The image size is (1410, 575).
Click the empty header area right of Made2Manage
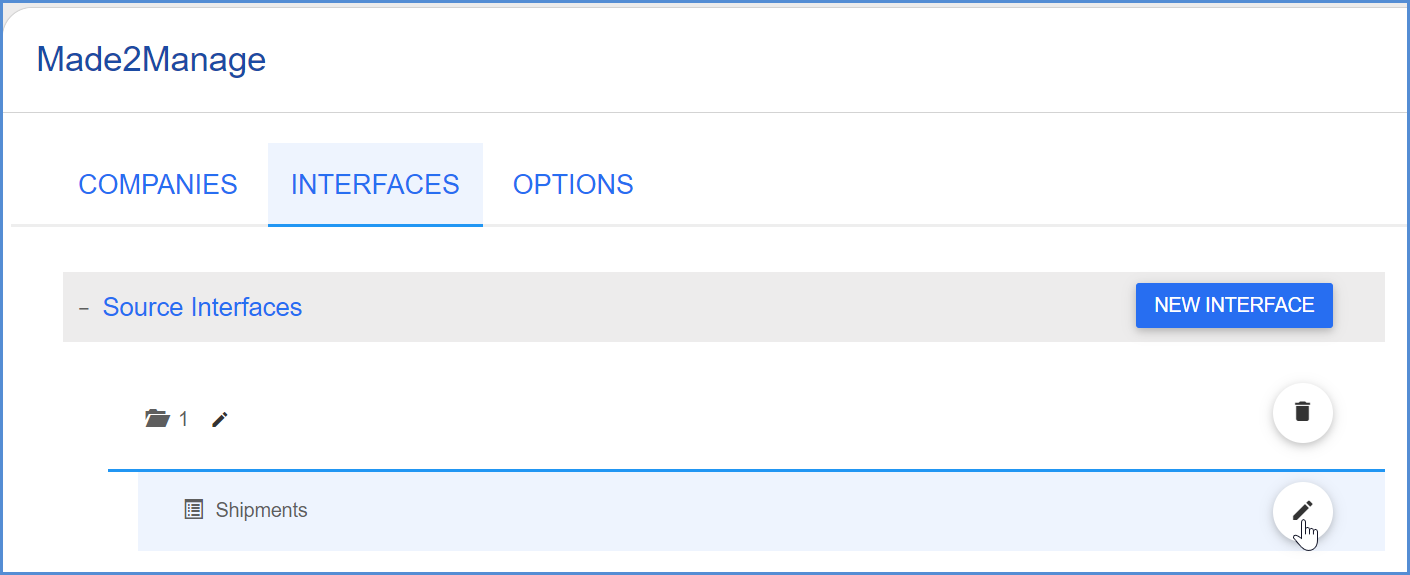click(800, 60)
